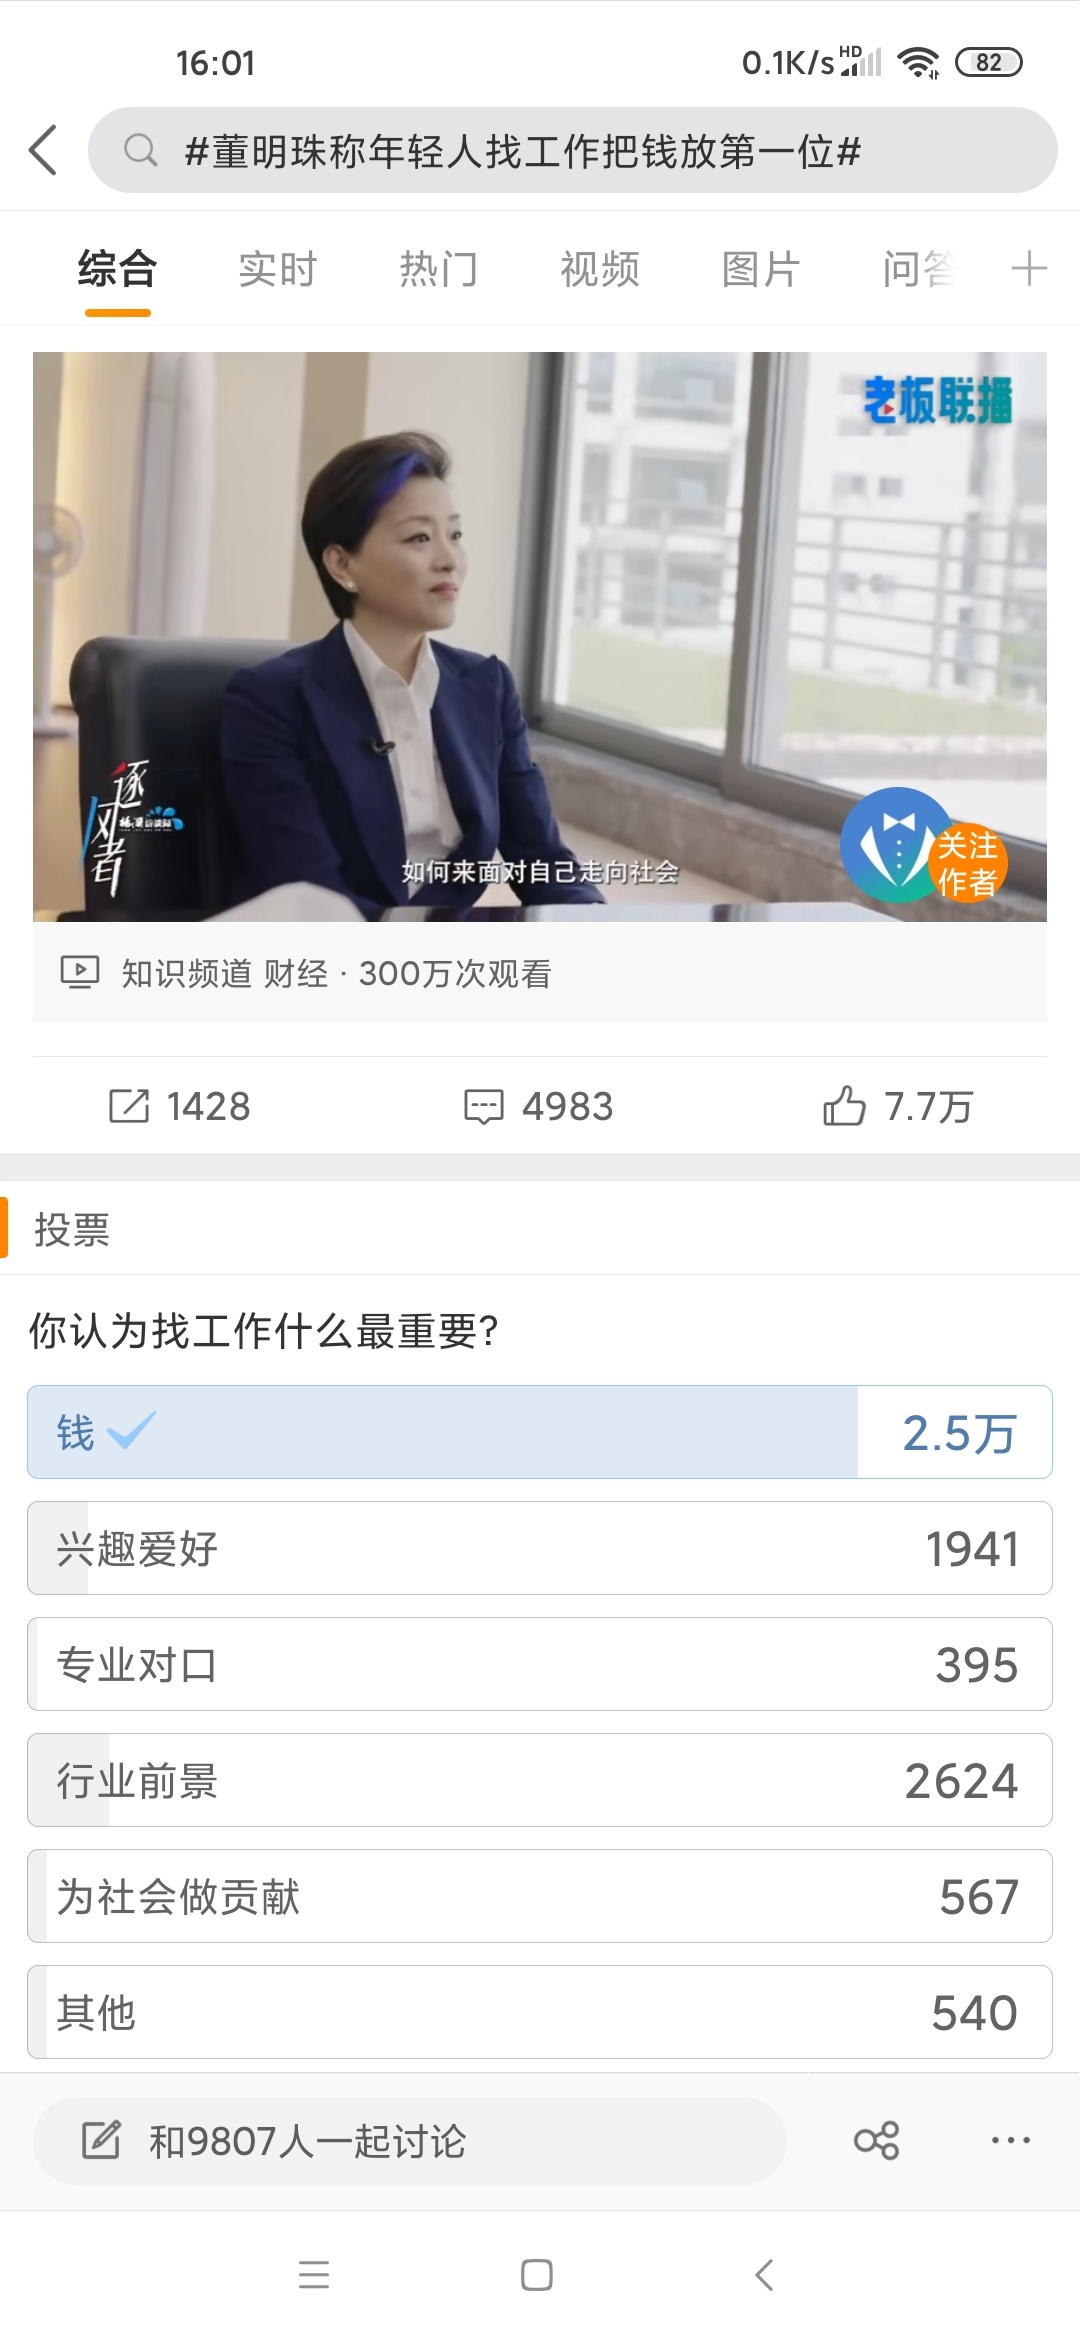The height and width of the screenshot is (2340, 1080).
Task: Tap the 和9807人一起讨论 comment field
Action: [410, 2140]
